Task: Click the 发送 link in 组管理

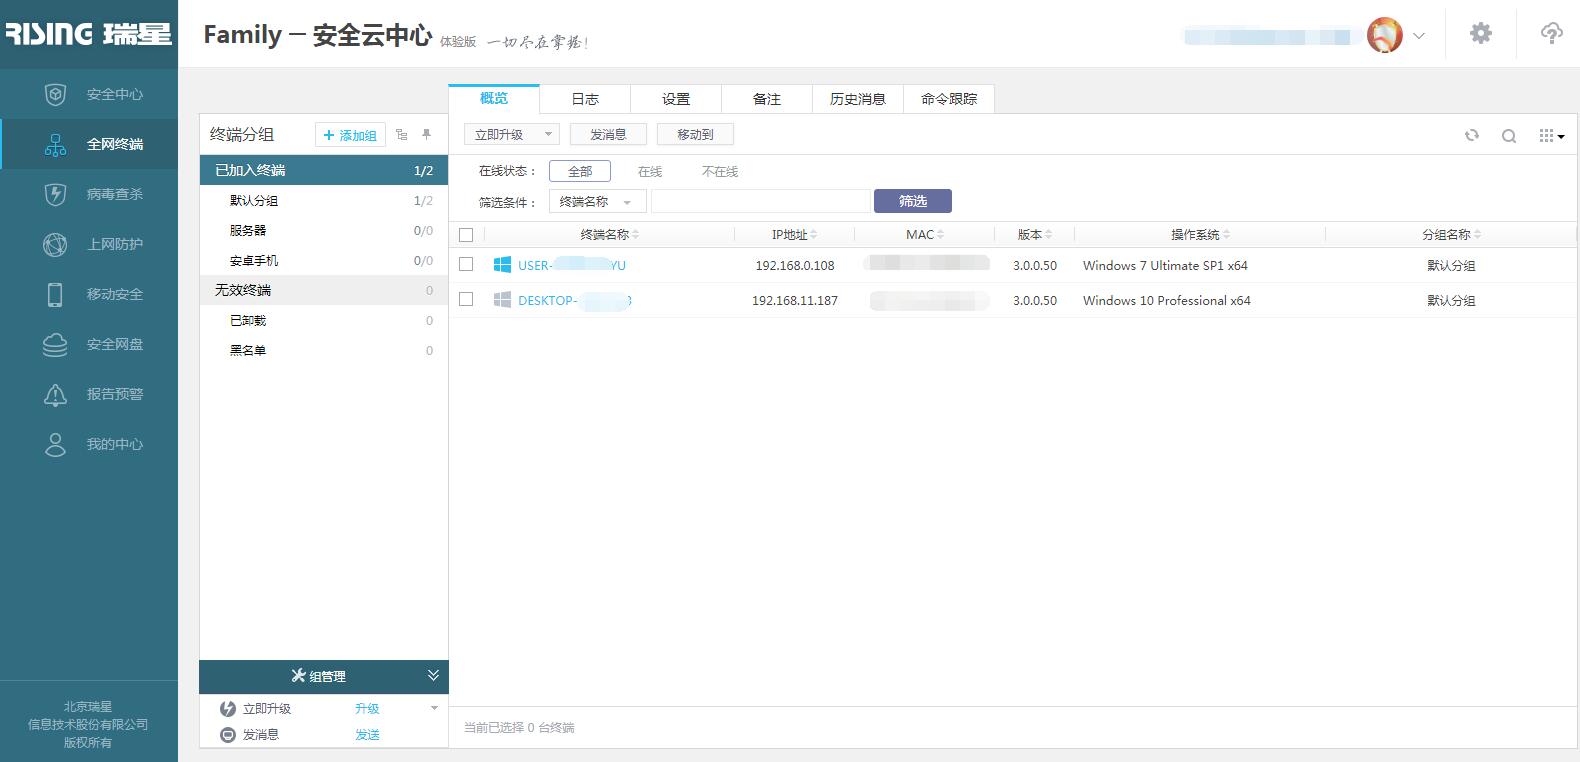Action: tap(367, 735)
